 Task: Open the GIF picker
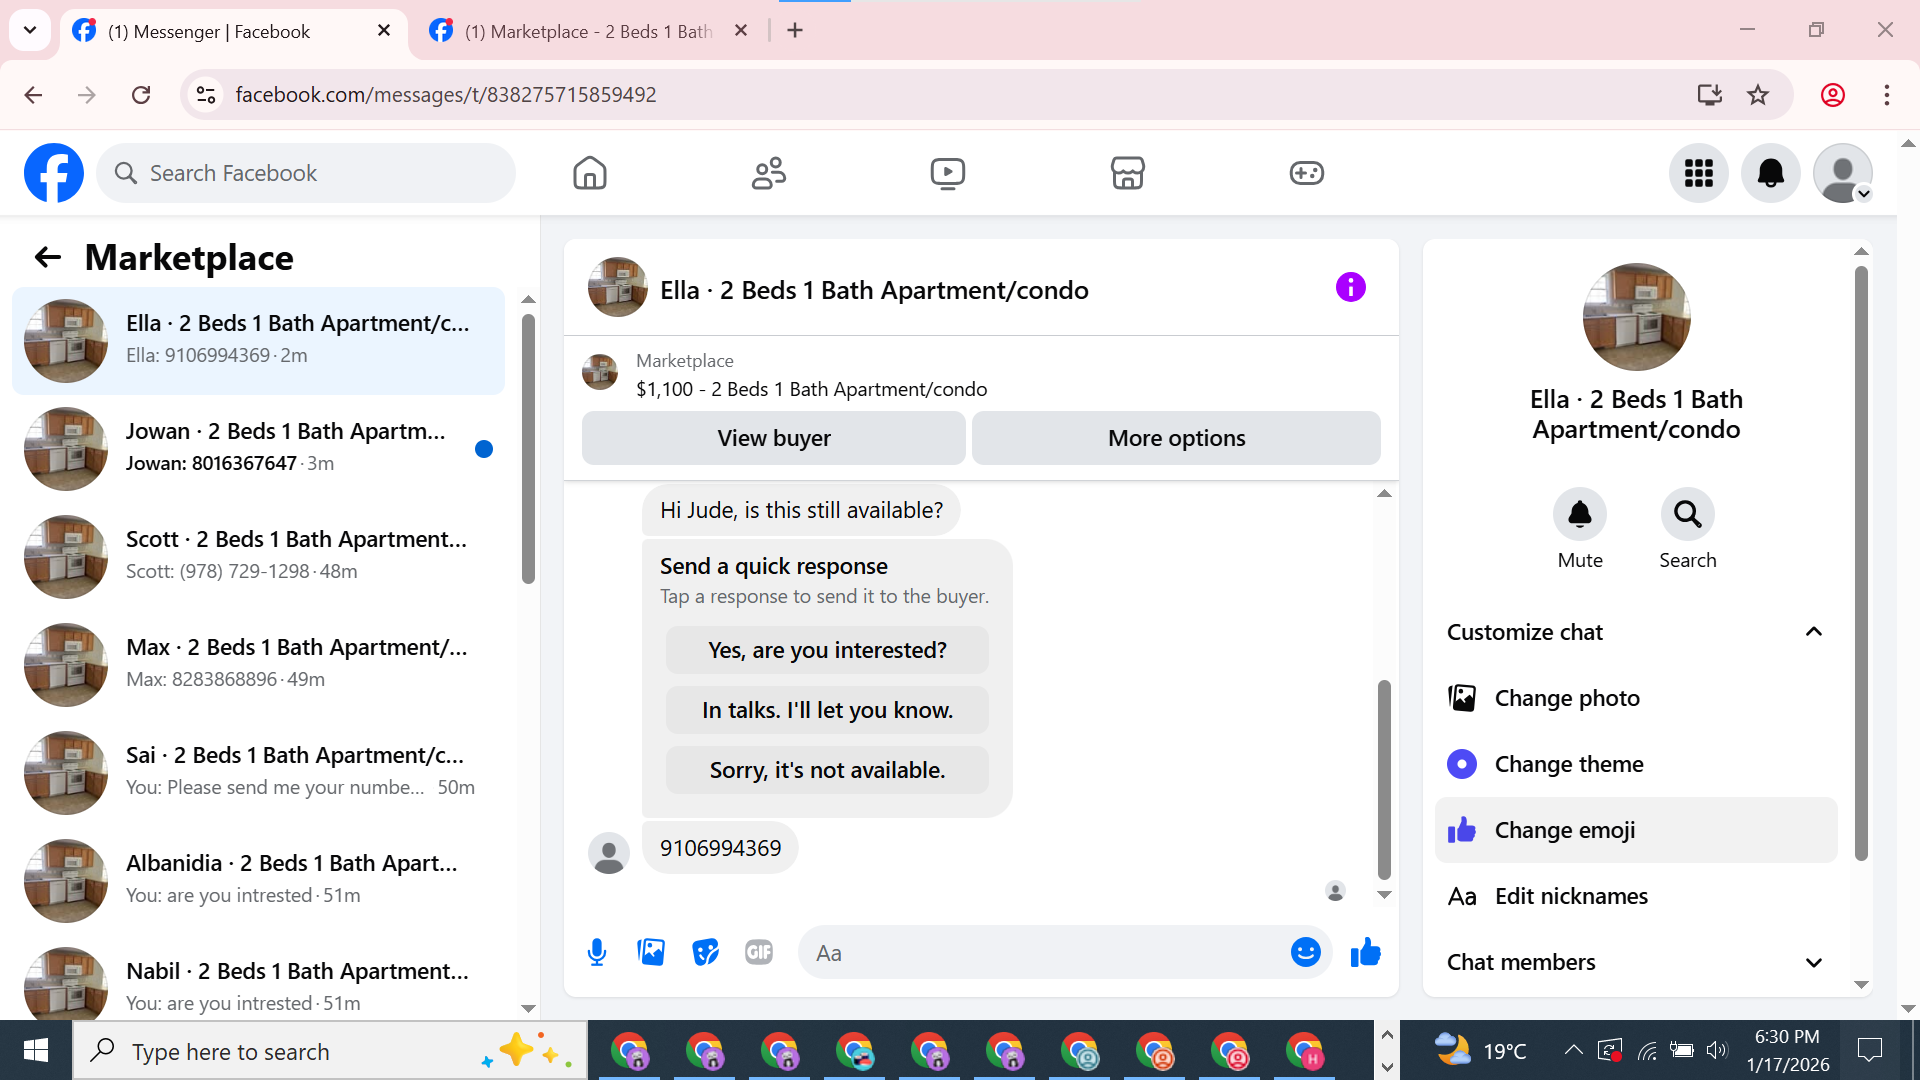[759, 952]
